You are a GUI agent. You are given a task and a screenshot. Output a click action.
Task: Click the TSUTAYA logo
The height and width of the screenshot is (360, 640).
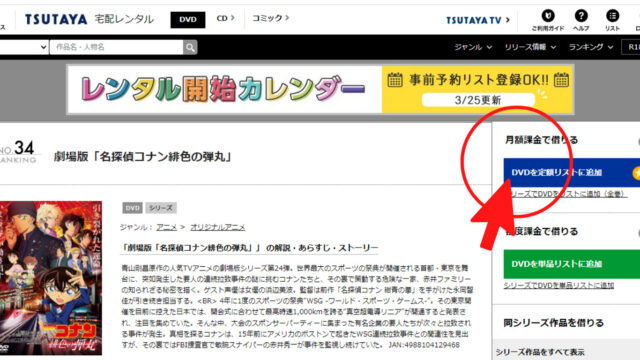56,19
